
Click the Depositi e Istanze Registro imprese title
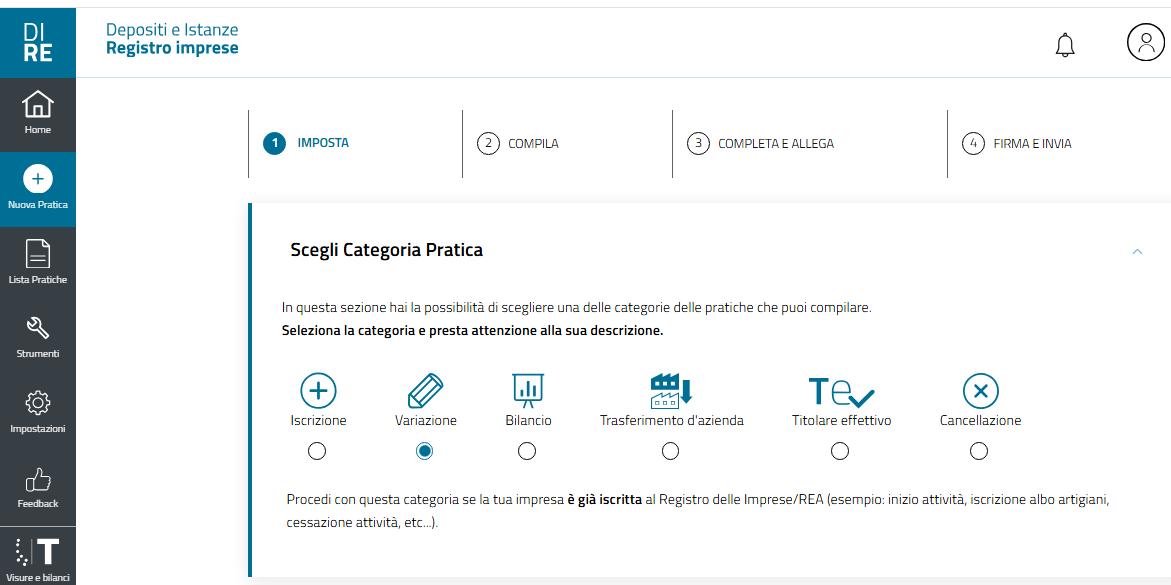click(172, 39)
